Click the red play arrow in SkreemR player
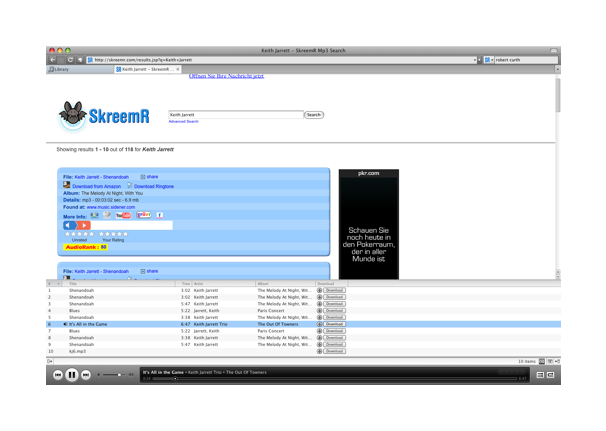 tap(83, 225)
